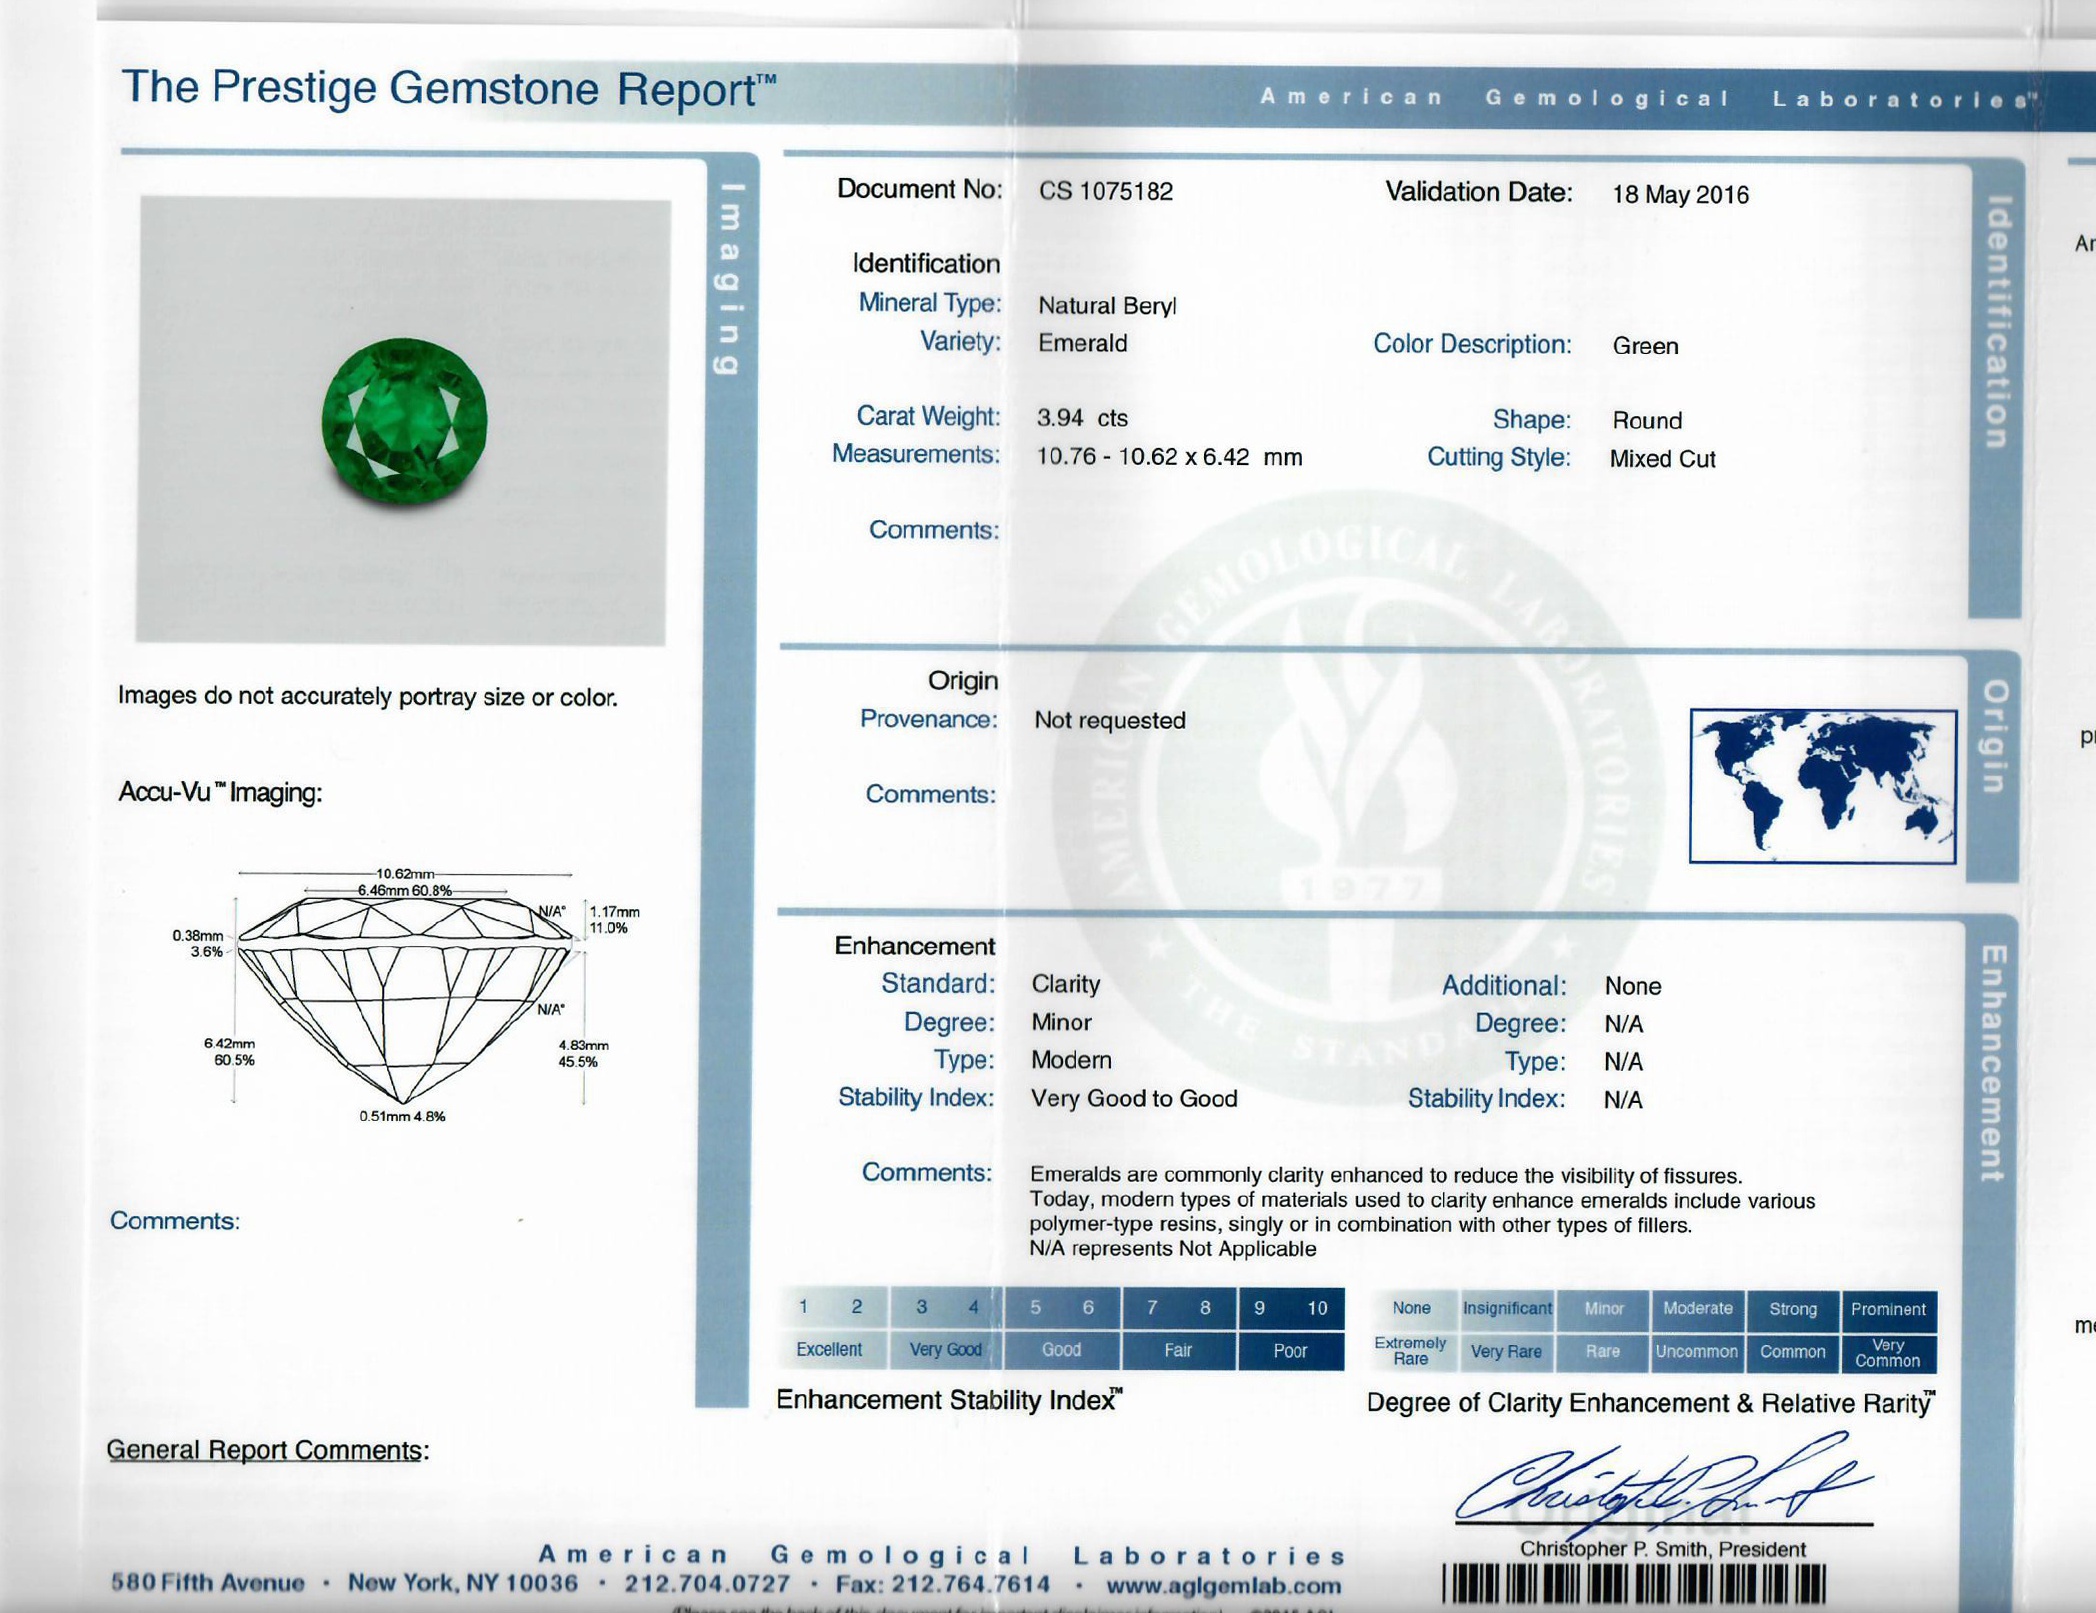
Task: Click the 'Moderate' clarity degree cell
Action: tap(1697, 1309)
